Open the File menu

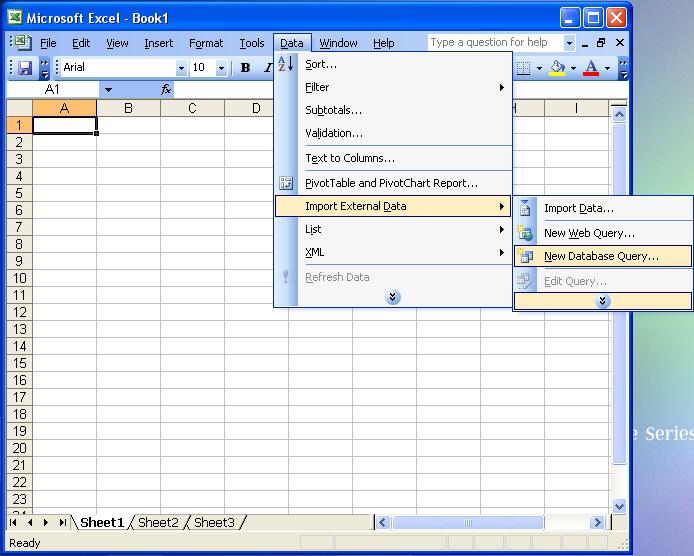[48, 43]
